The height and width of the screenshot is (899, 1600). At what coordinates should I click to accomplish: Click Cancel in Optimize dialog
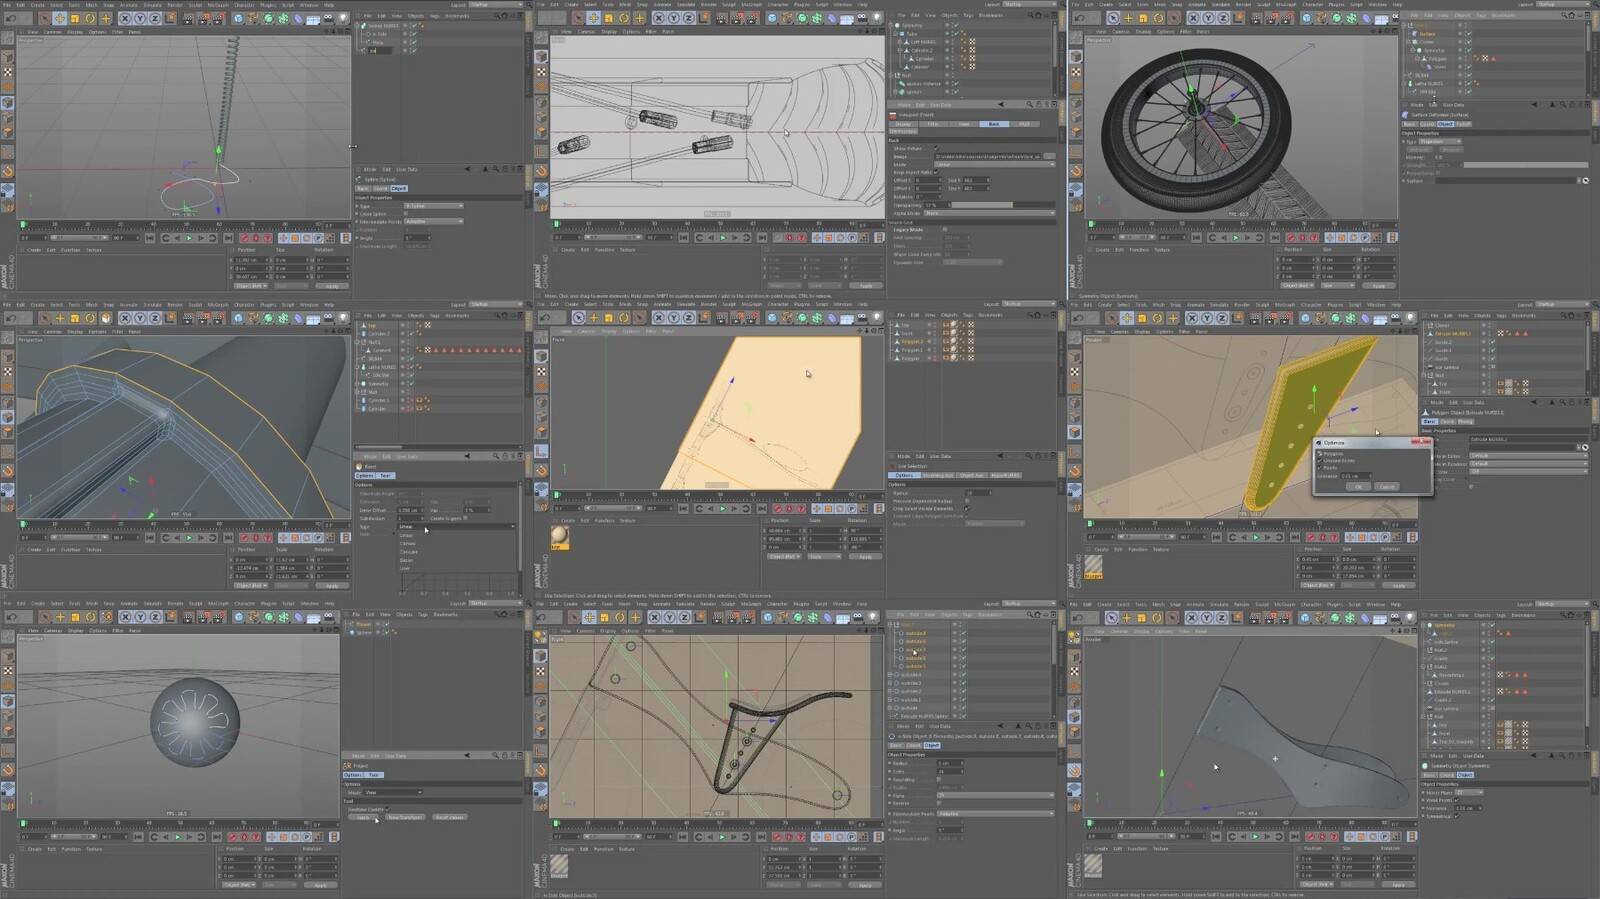point(1387,487)
